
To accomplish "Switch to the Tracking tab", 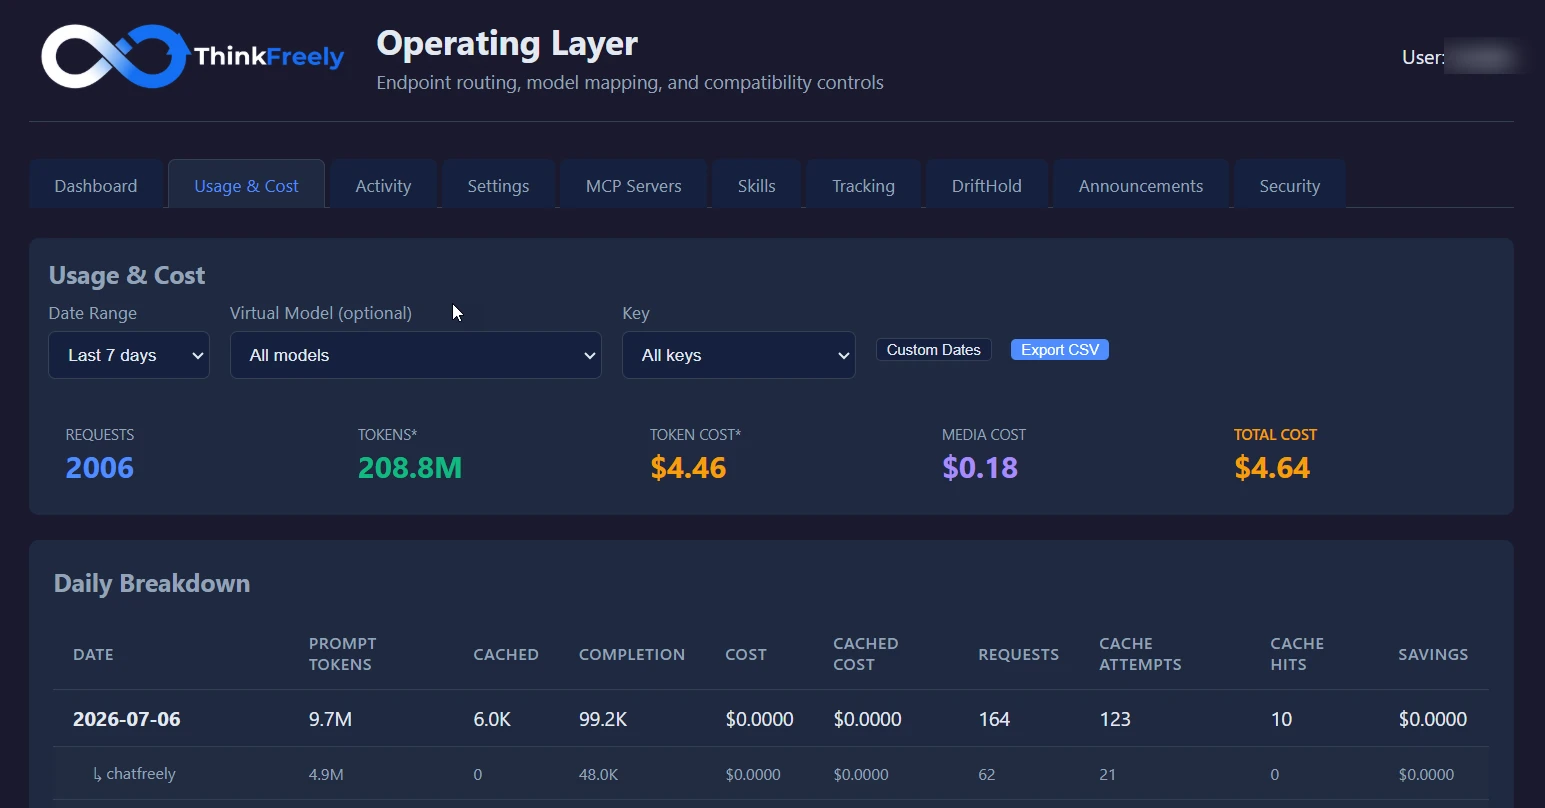I will coord(863,185).
